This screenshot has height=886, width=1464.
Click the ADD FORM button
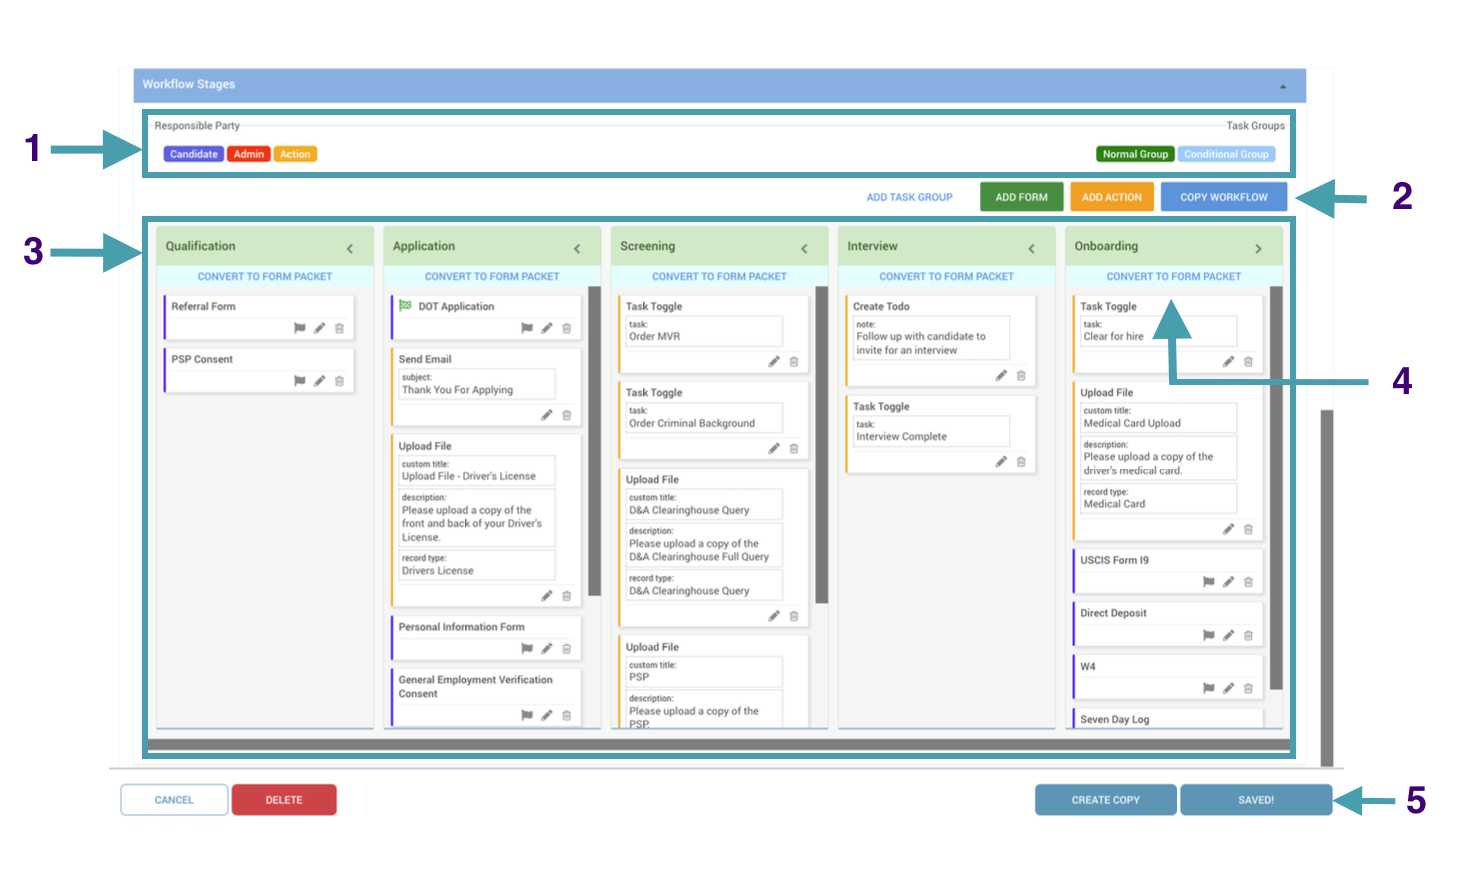(1021, 196)
